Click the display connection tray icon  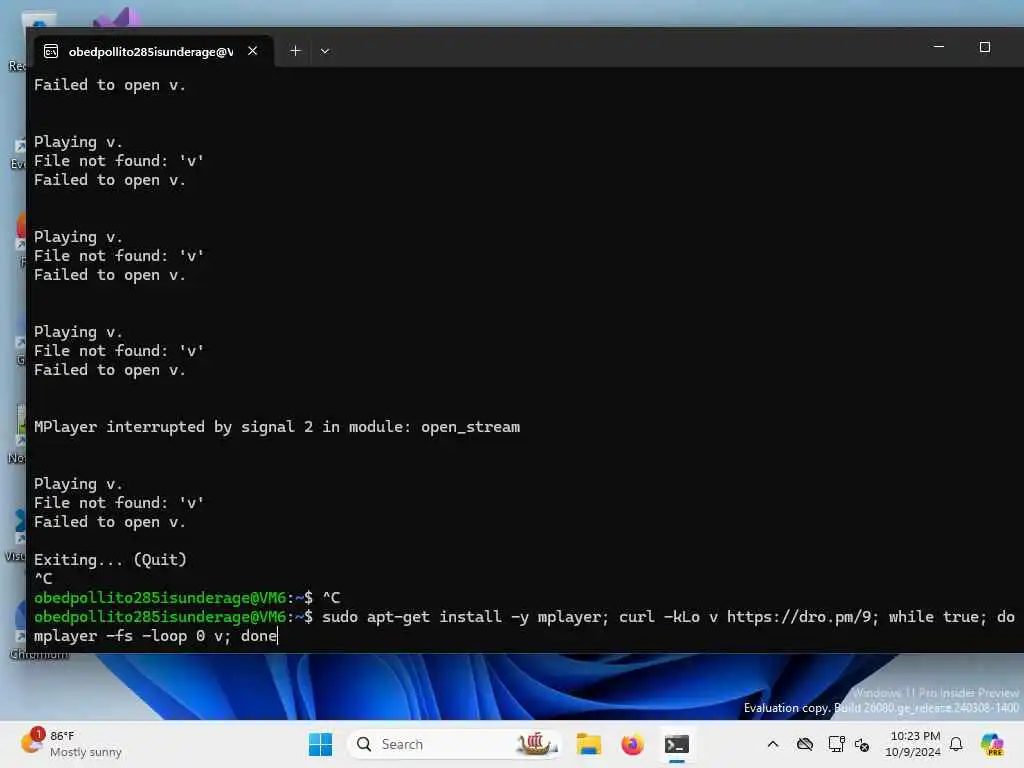click(x=836, y=744)
